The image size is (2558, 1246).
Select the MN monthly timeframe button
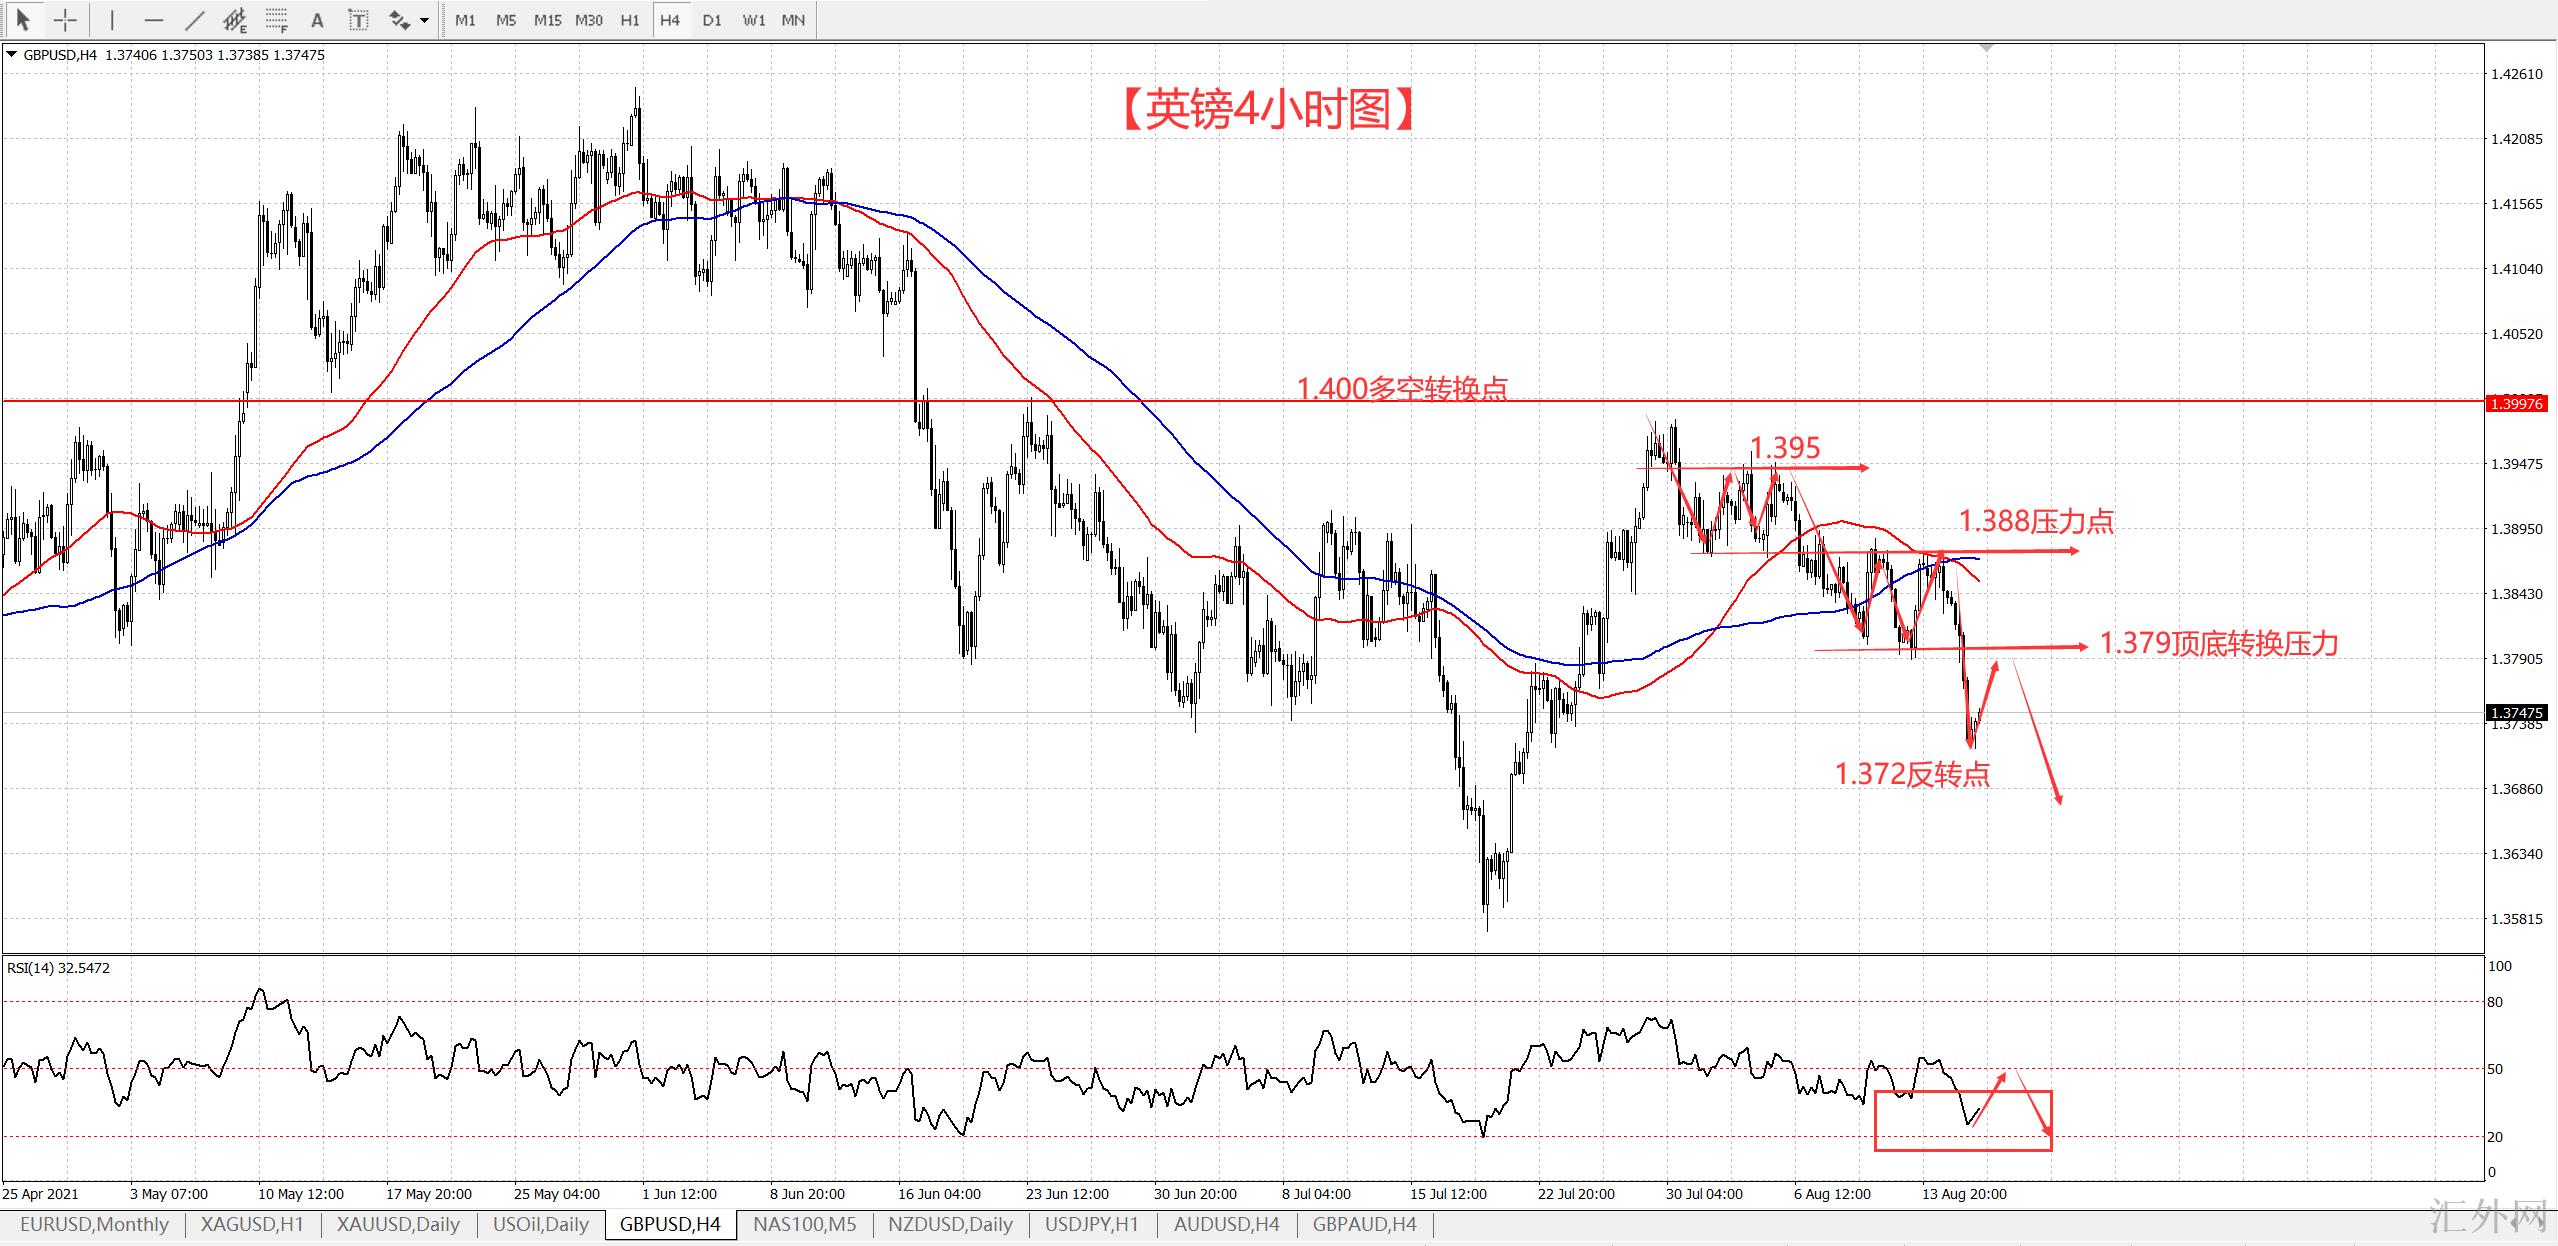[x=793, y=19]
